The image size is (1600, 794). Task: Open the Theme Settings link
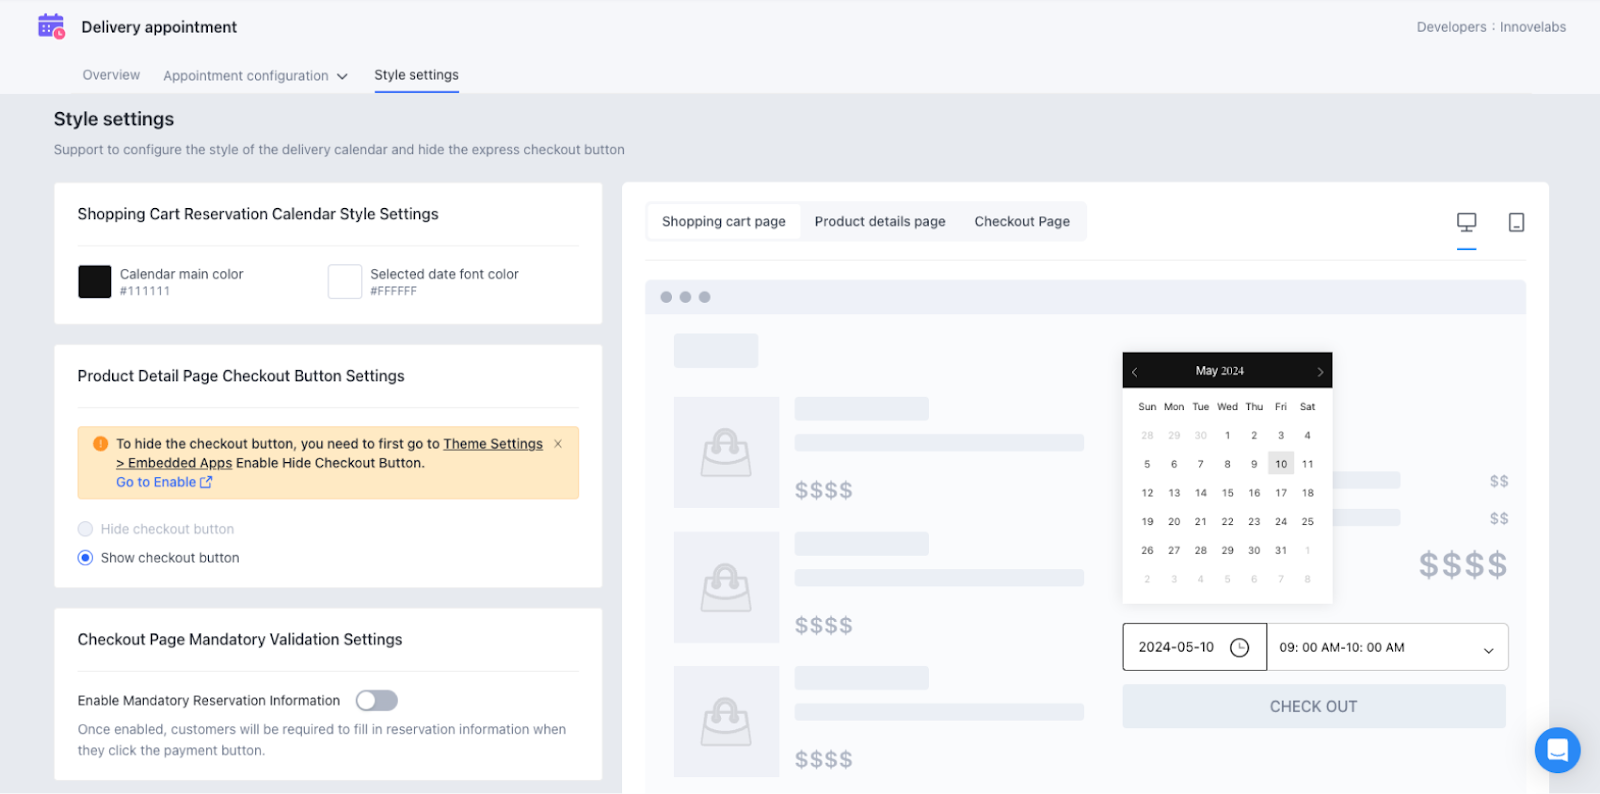(493, 444)
